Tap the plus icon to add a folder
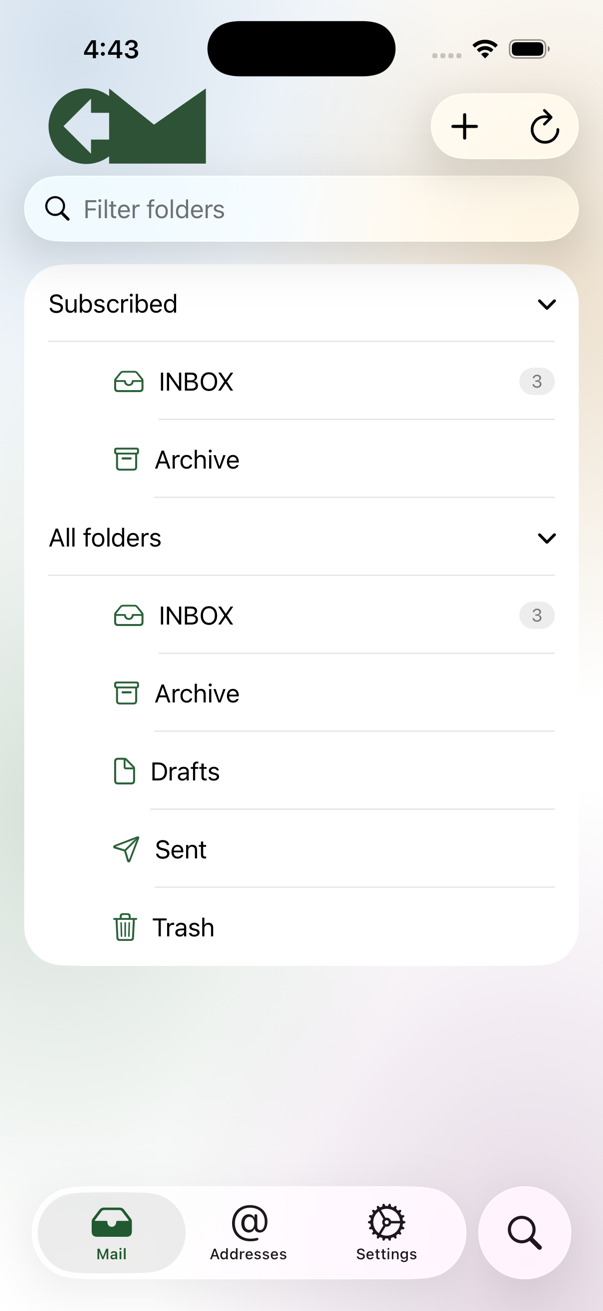The width and height of the screenshot is (603, 1311). pyautogui.click(x=465, y=127)
